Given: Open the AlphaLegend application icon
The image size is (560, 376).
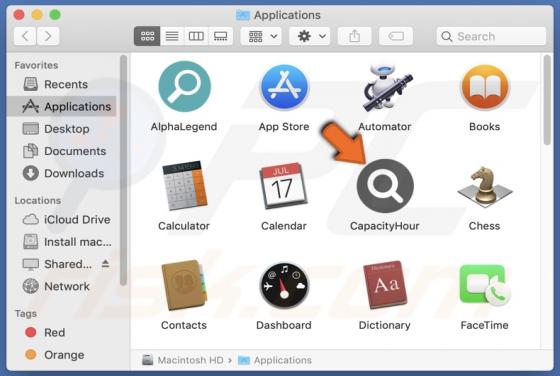Looking at the screenshot, I should (x=184, y=86).
